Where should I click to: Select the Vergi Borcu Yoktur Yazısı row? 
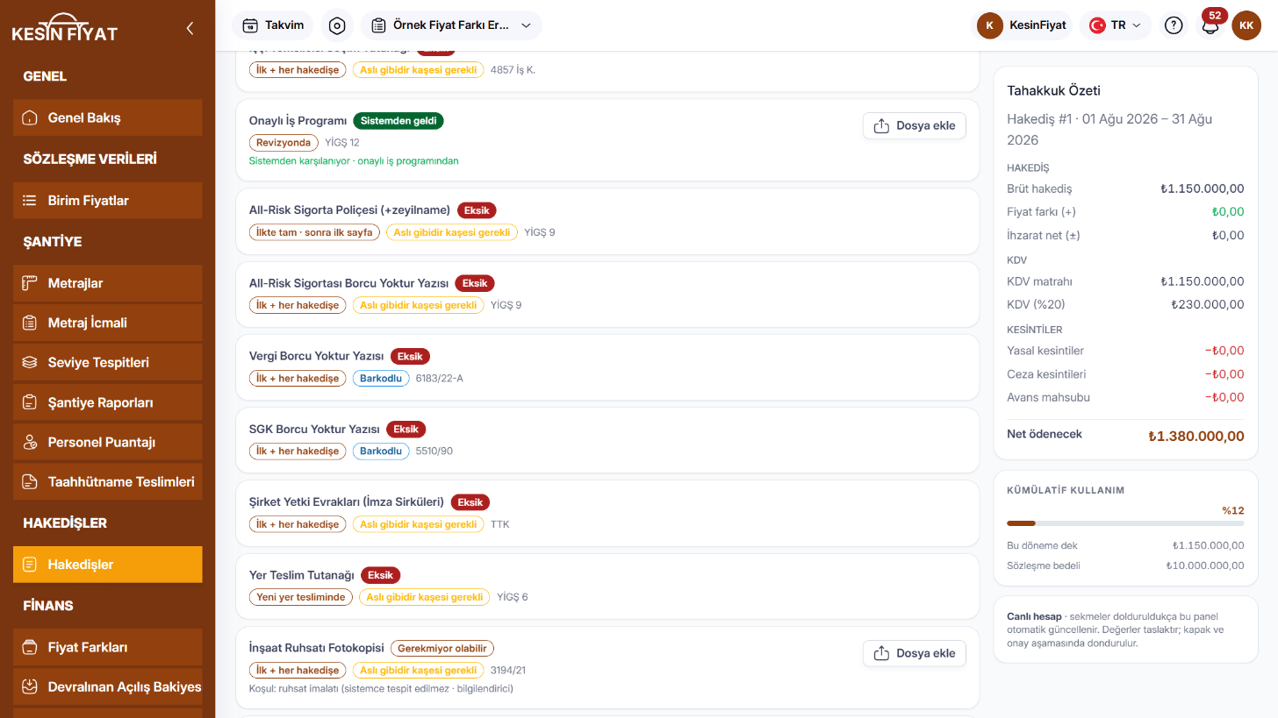(x=607, y=367)
